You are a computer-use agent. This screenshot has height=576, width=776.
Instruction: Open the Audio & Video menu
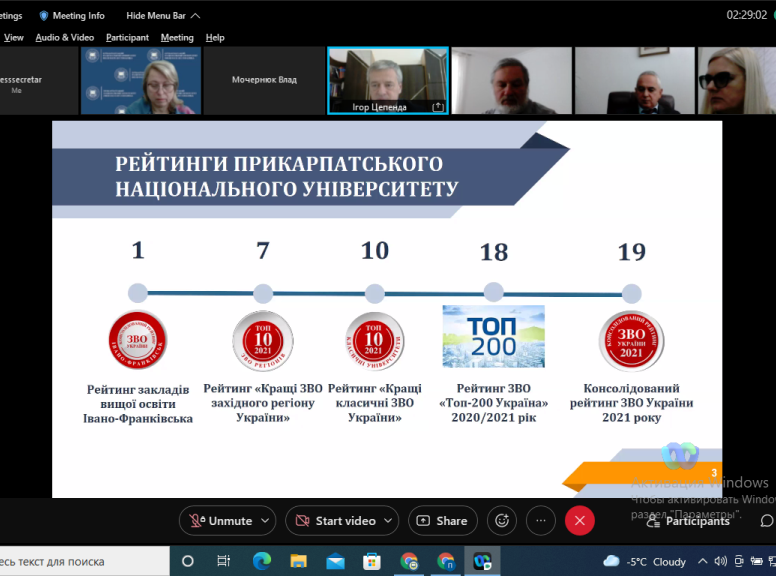64,38
